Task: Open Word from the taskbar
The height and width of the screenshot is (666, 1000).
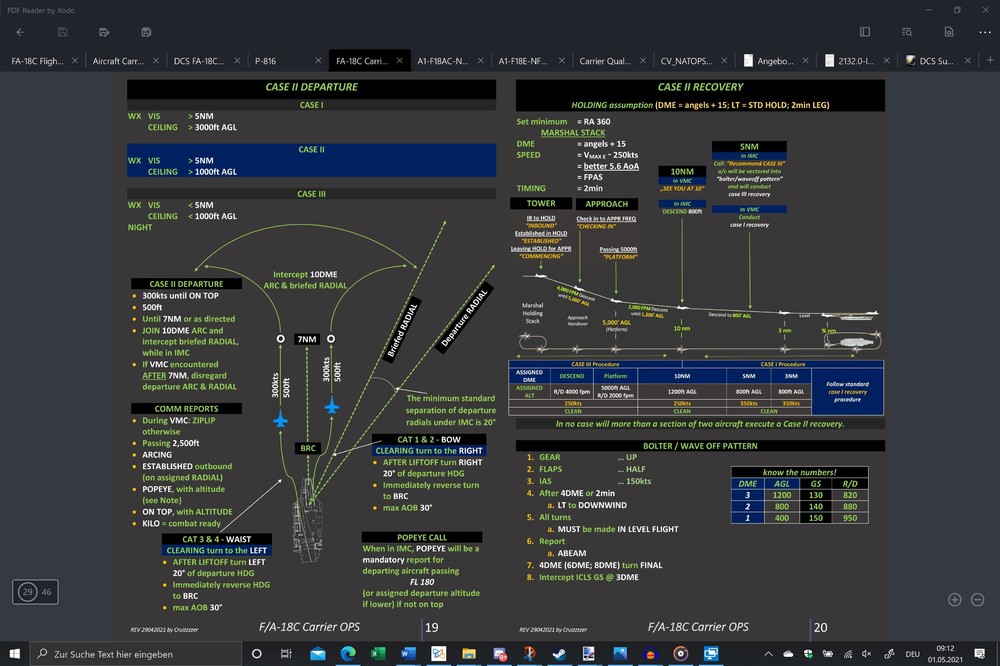Action: click(408, 654)
